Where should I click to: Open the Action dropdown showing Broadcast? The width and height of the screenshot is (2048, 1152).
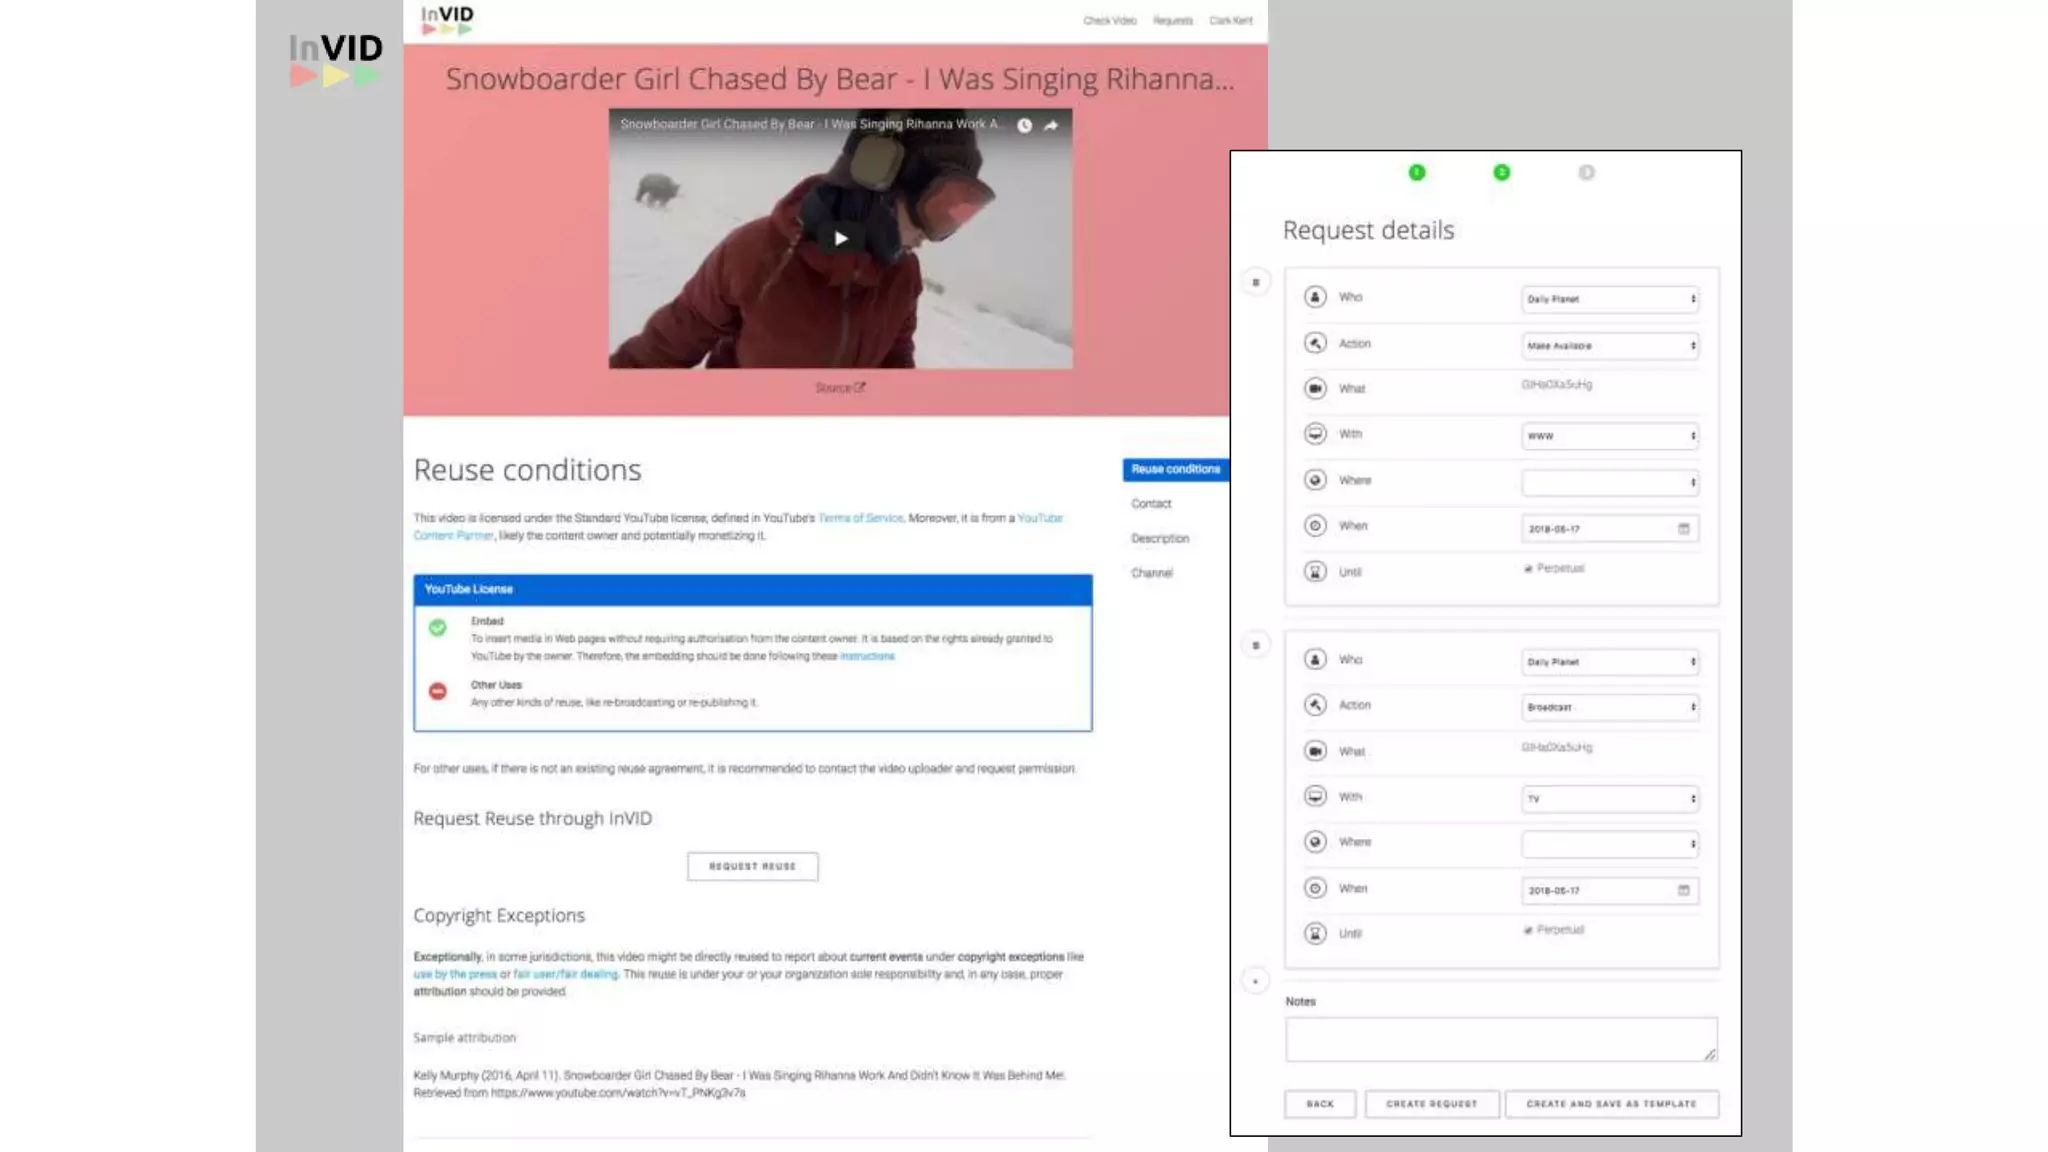1609,707
